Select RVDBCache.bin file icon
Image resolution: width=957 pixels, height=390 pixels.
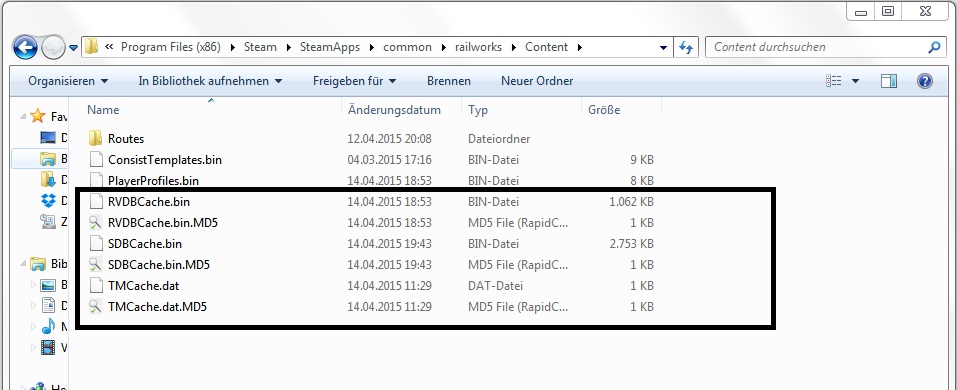pos(95,201)
